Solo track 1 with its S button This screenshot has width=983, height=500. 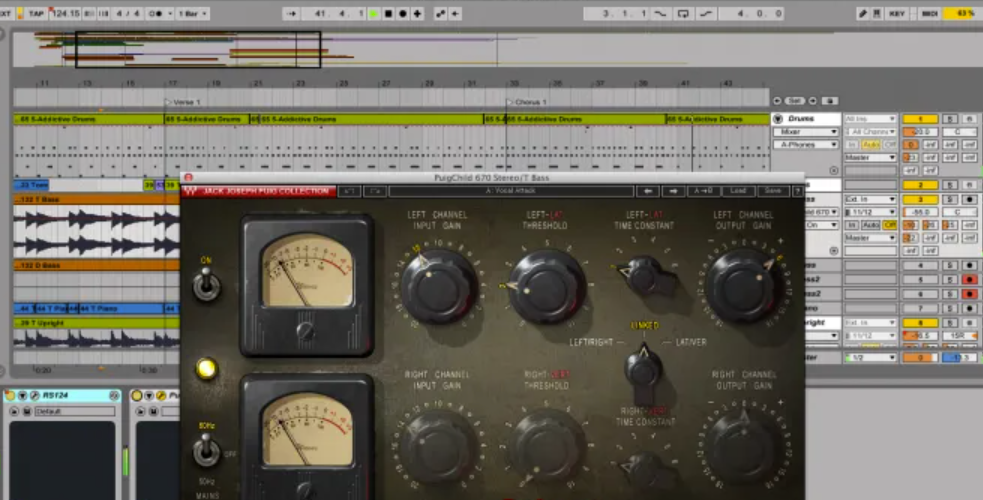pyautogui.click(x=950, y=118)
